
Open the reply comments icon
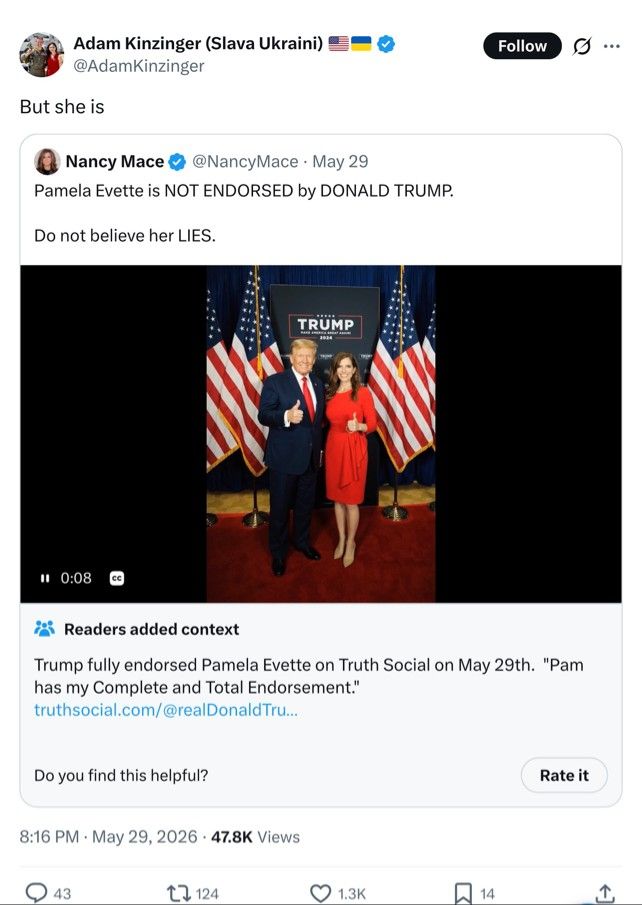pos(36,893)
